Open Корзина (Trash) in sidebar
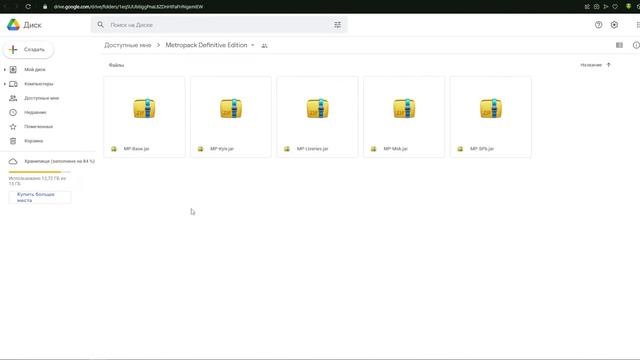The image size is (640, 360). pos(33,141)
